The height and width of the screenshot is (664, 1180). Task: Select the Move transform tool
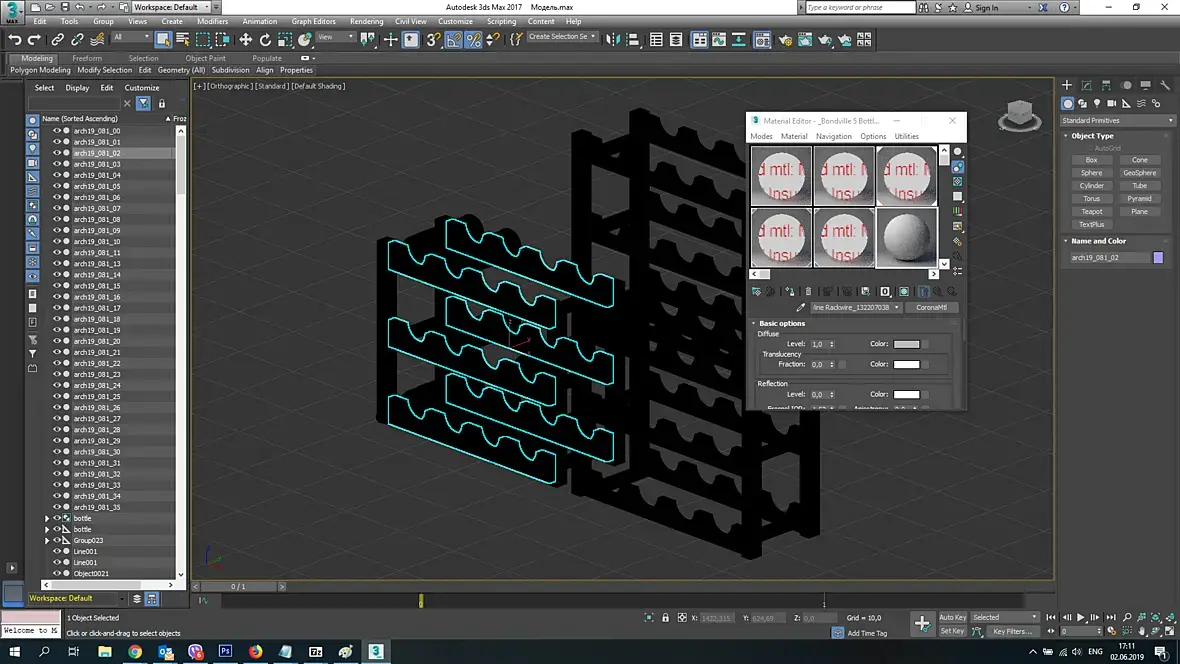(x=245, y=40)
